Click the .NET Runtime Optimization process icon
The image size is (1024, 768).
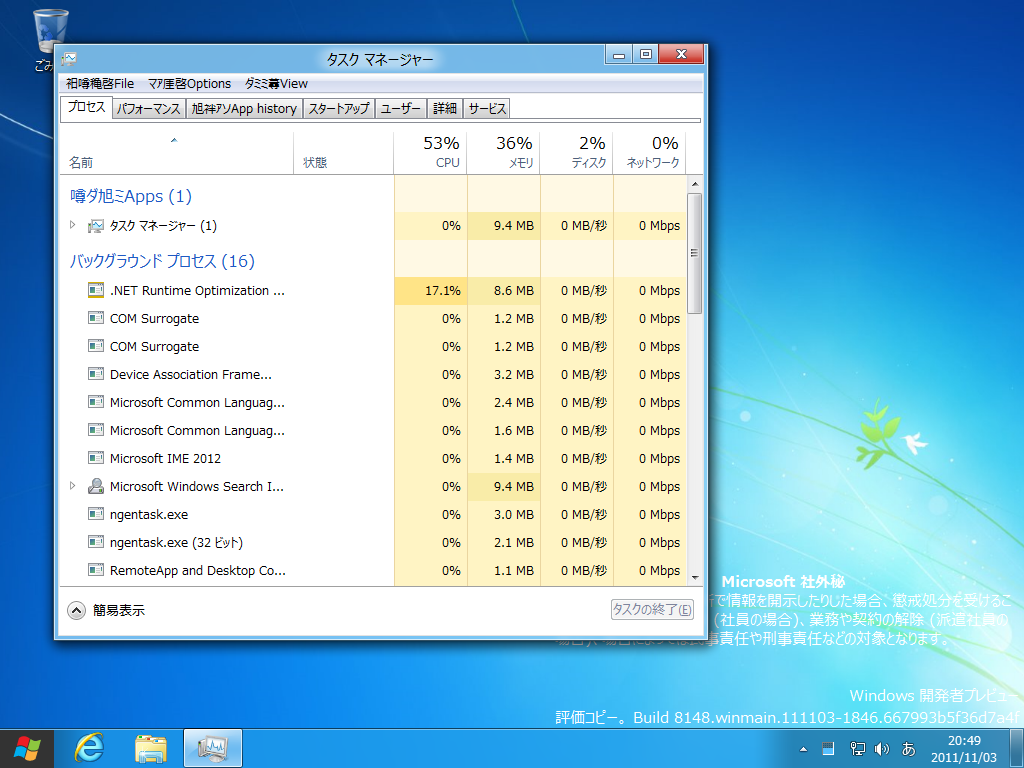coord(96,291)
